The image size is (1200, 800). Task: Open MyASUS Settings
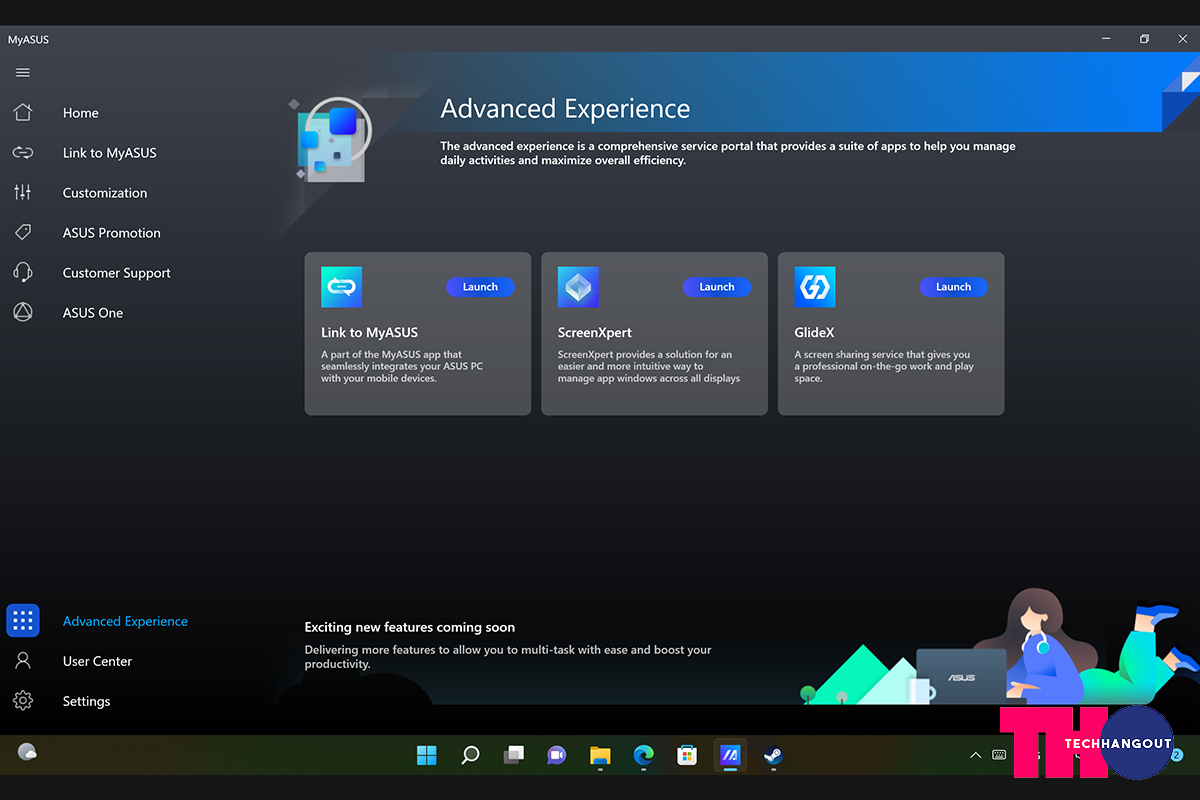(x=86, y=701)
